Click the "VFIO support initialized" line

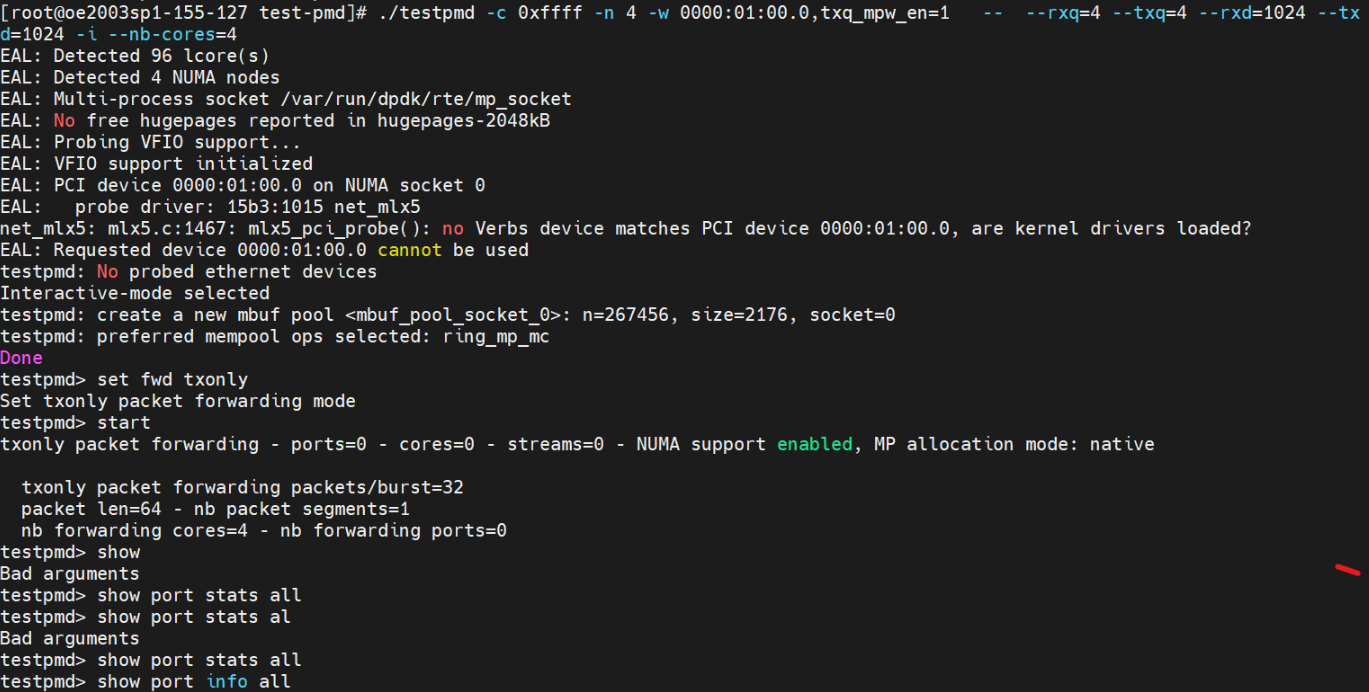[183, 164]
